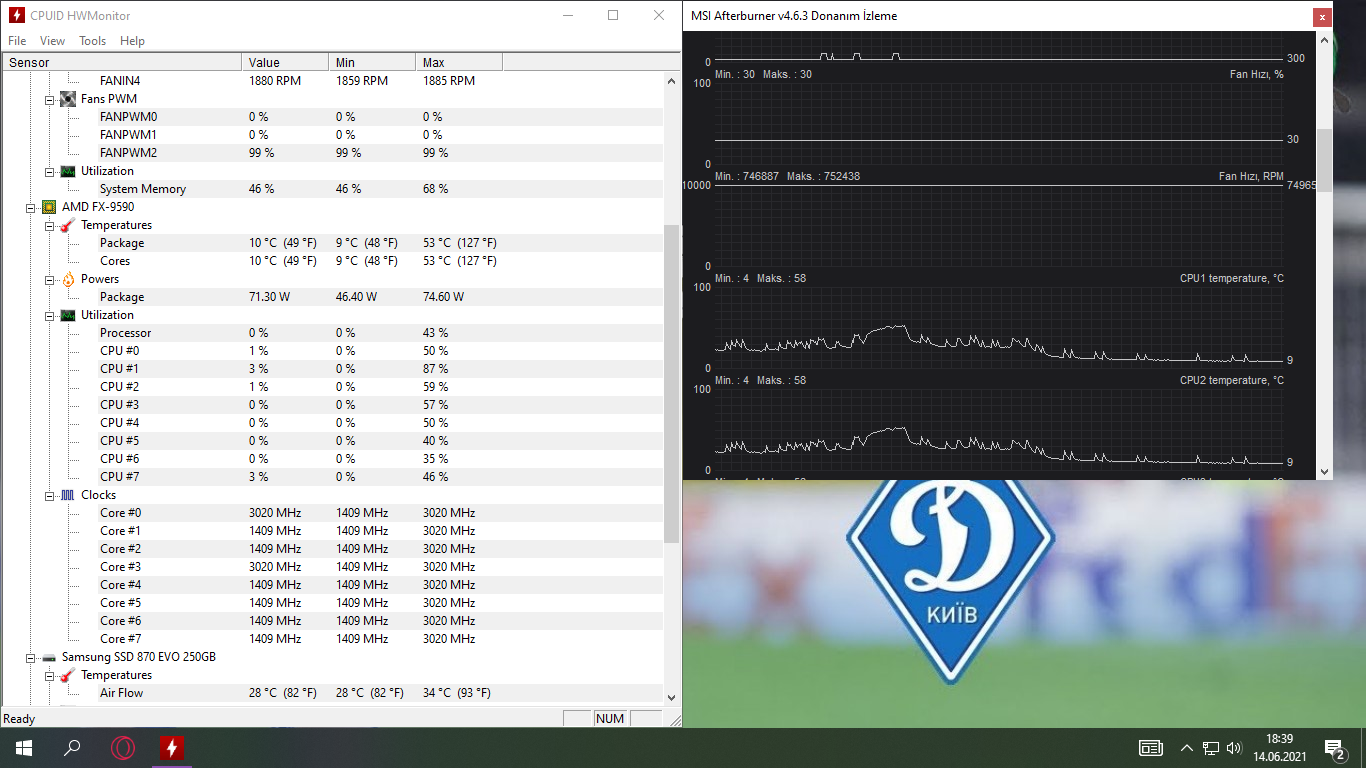
Task: Click the HWMonitor vertical scrollbar up arrow
Action: [x=672, y=80]
